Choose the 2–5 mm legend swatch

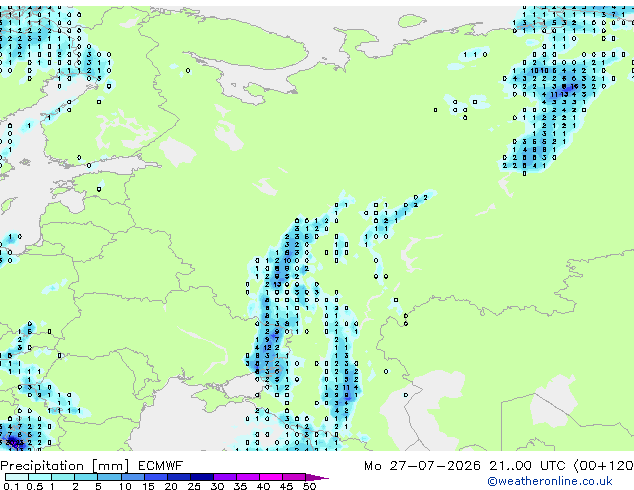tap(86, 477)
